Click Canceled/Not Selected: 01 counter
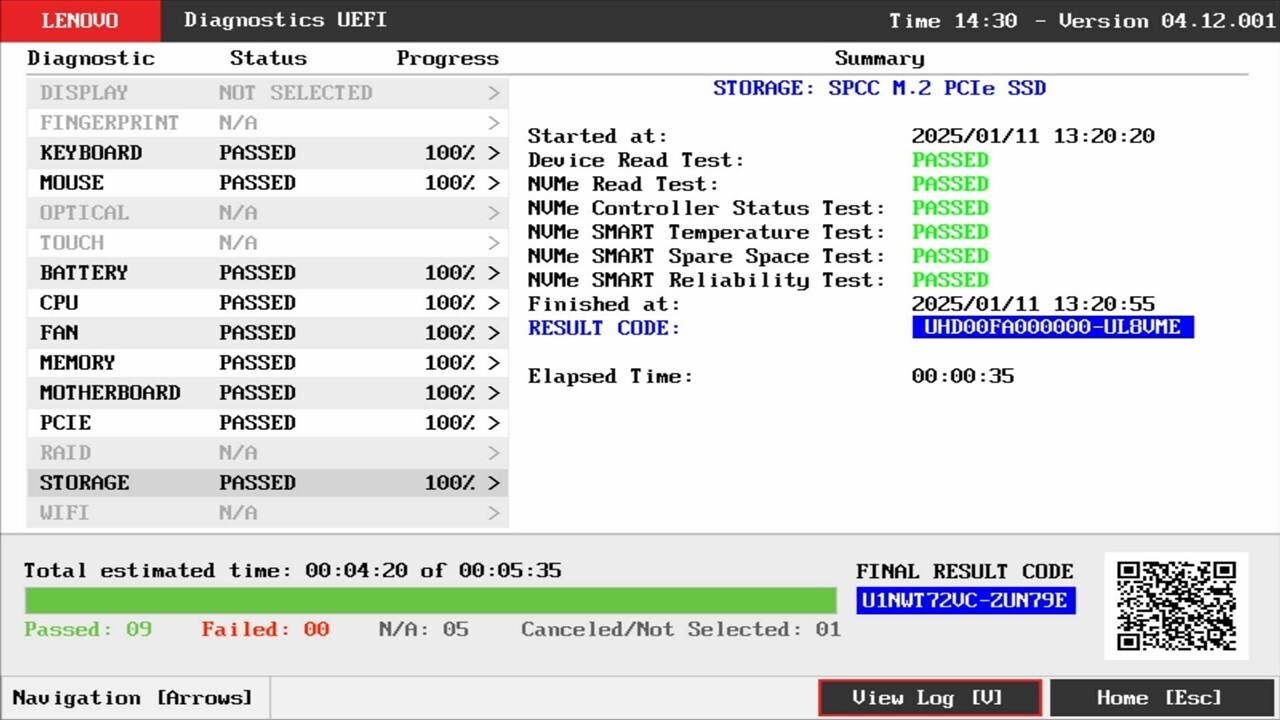 [x=681, y=629]
